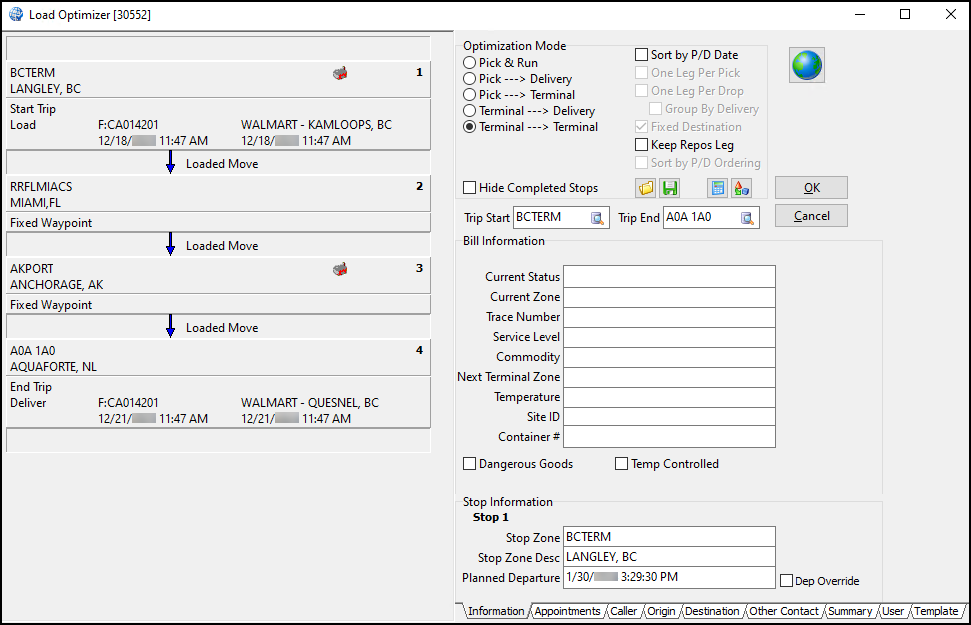This screenshot has width=971, height=625.
Task: Toggle Sort by P/D Date
Action: coord(640,55)
